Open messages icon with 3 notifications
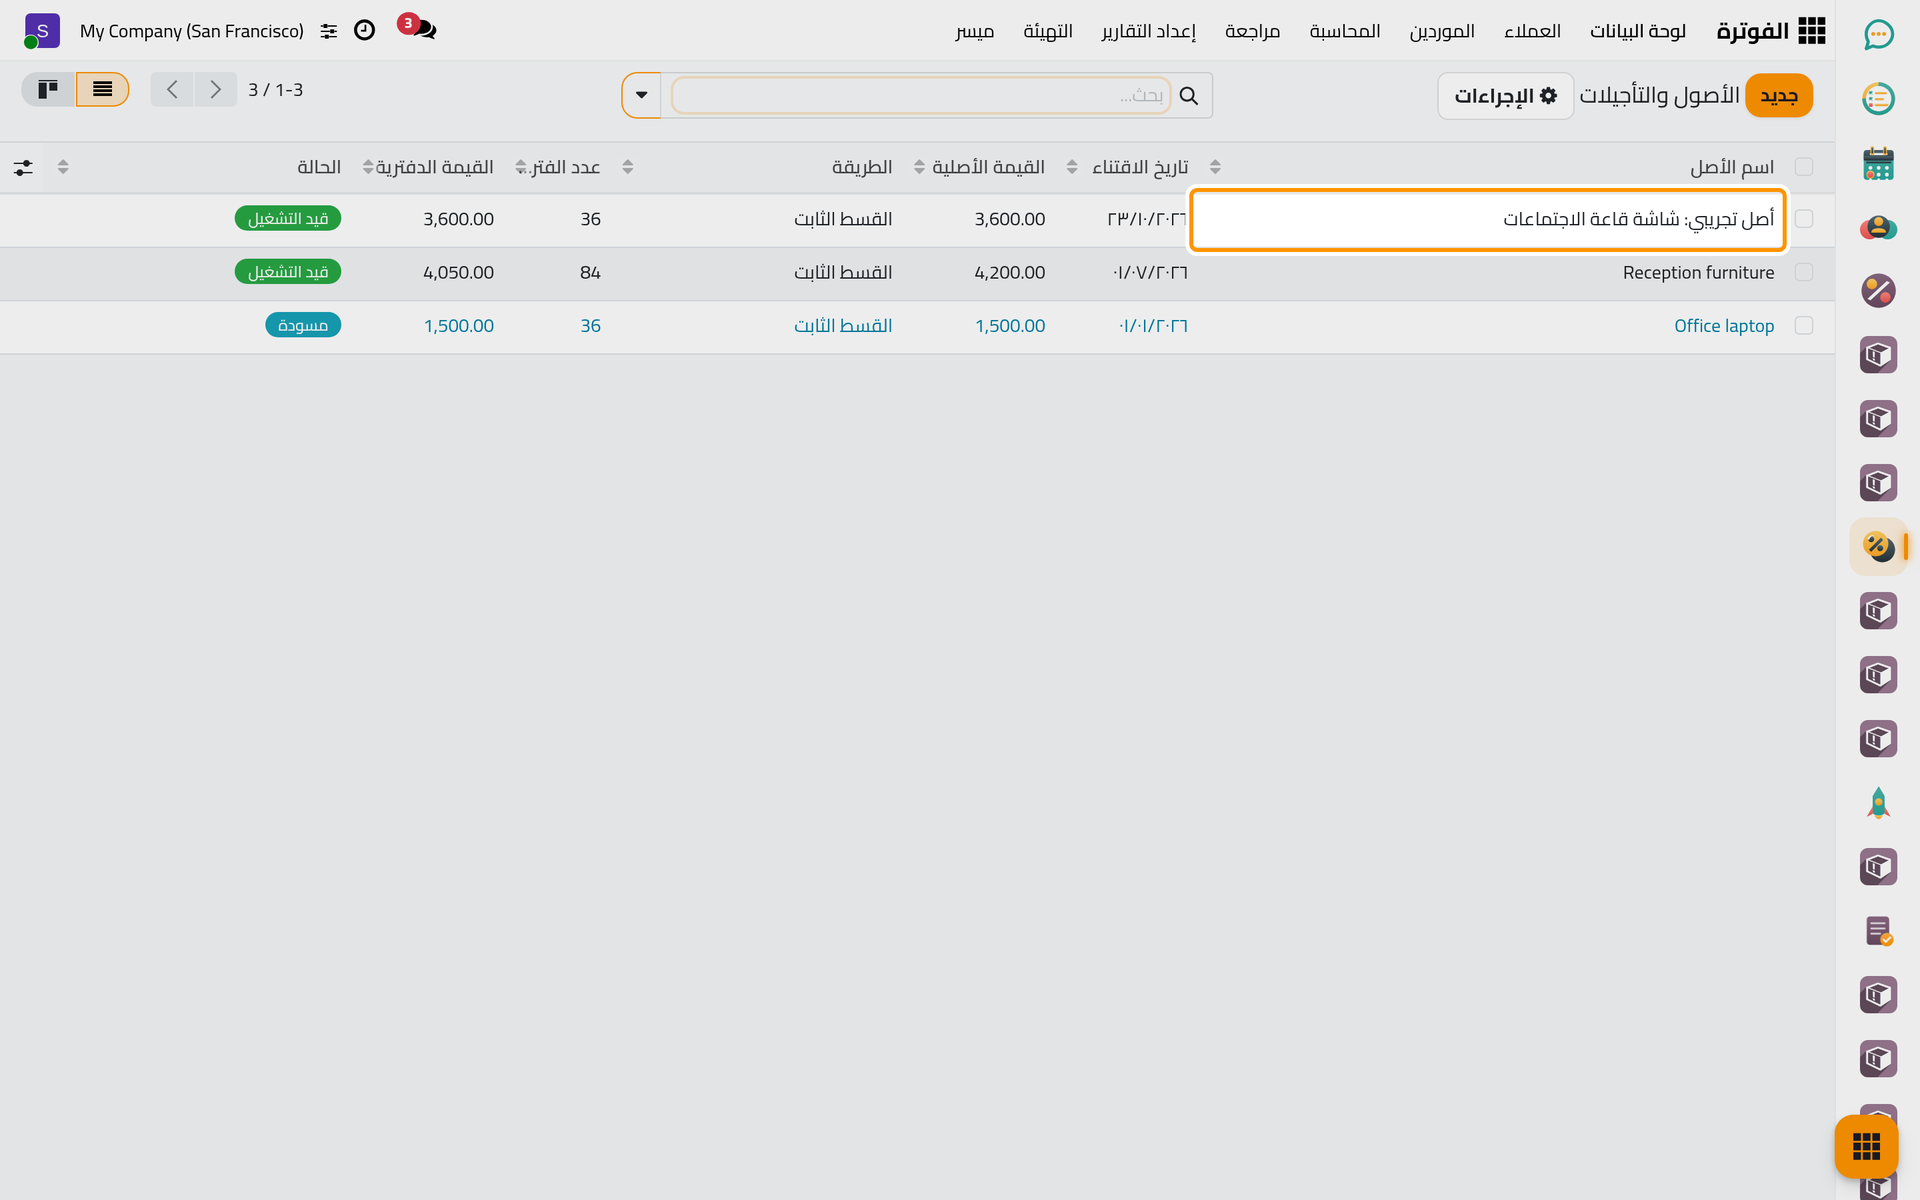This screenshot has width=1920, height=1200. pyautogui.click(x=418, y=28)
